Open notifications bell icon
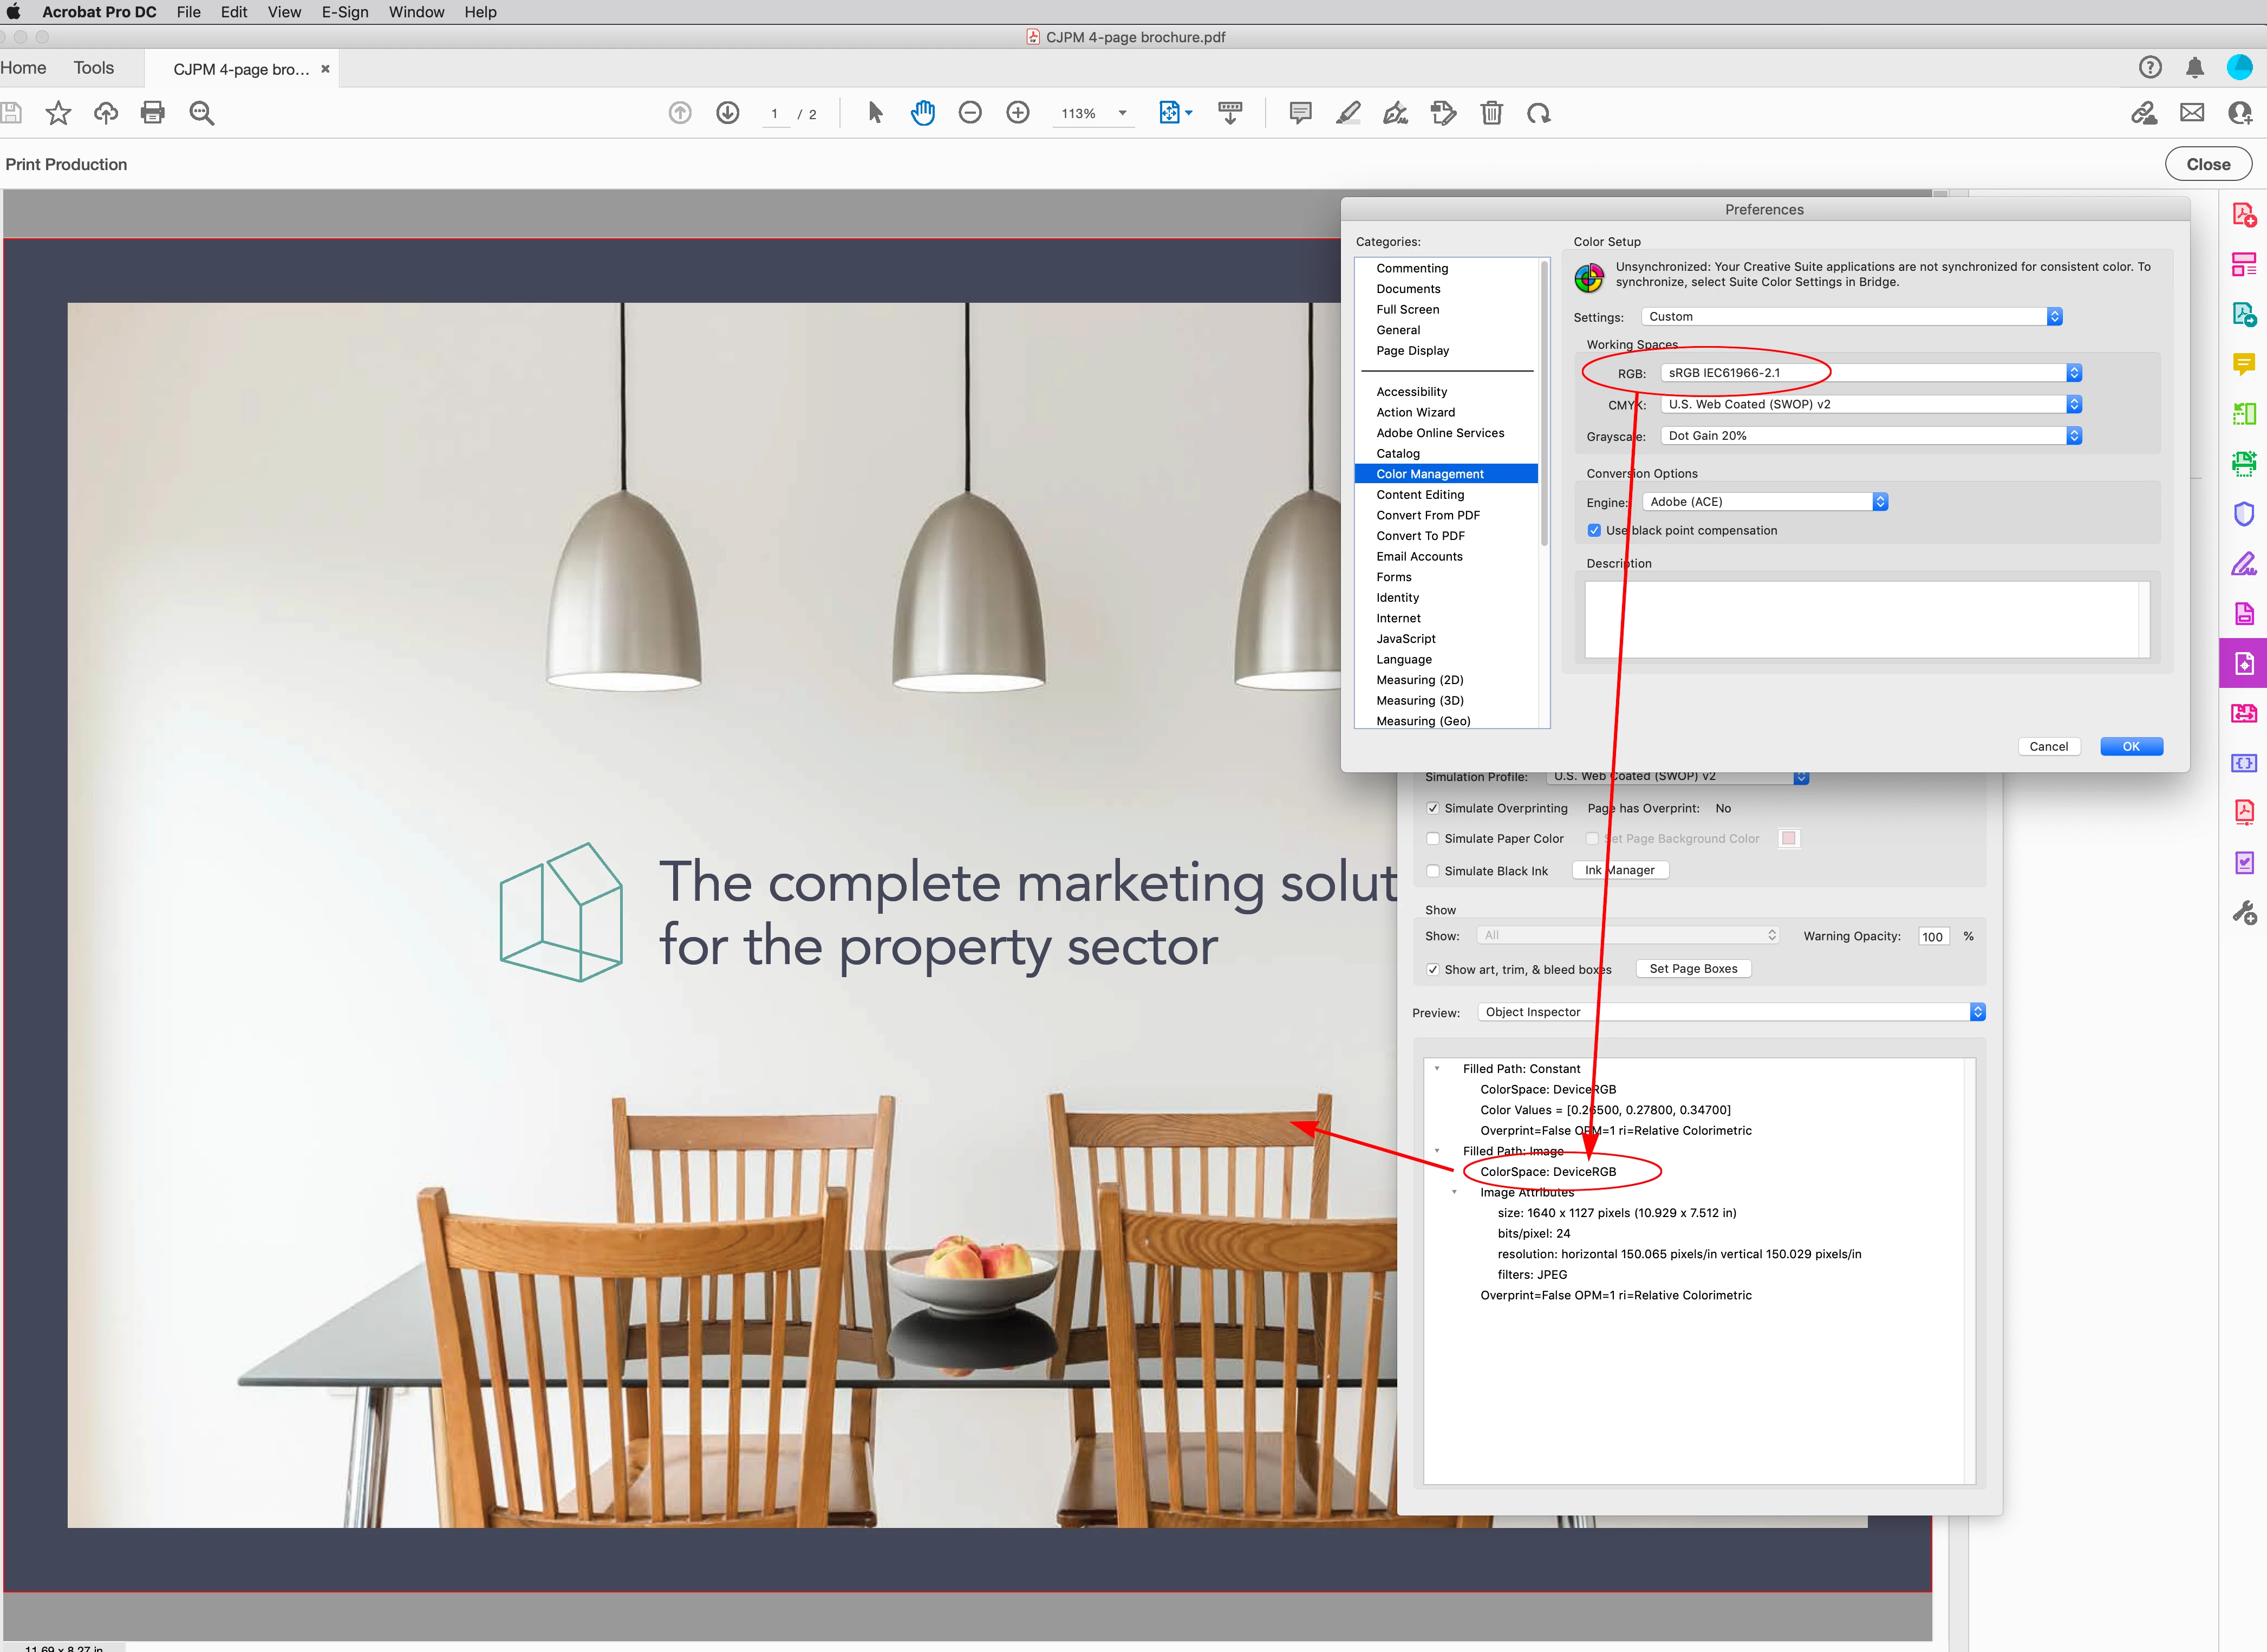2267x1652 pixels. 2194,68
